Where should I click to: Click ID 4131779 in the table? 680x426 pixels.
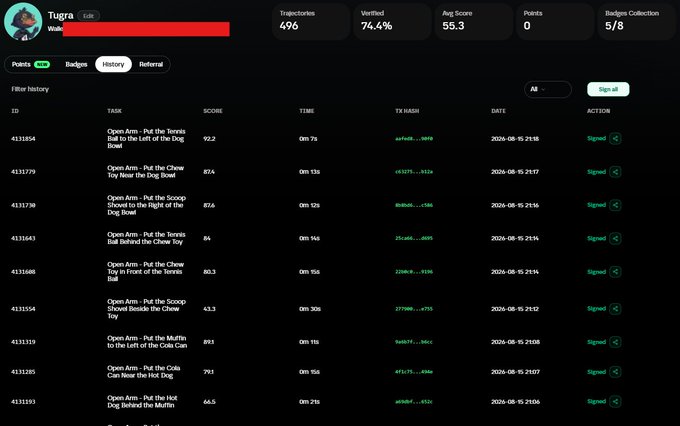point(23,172)
